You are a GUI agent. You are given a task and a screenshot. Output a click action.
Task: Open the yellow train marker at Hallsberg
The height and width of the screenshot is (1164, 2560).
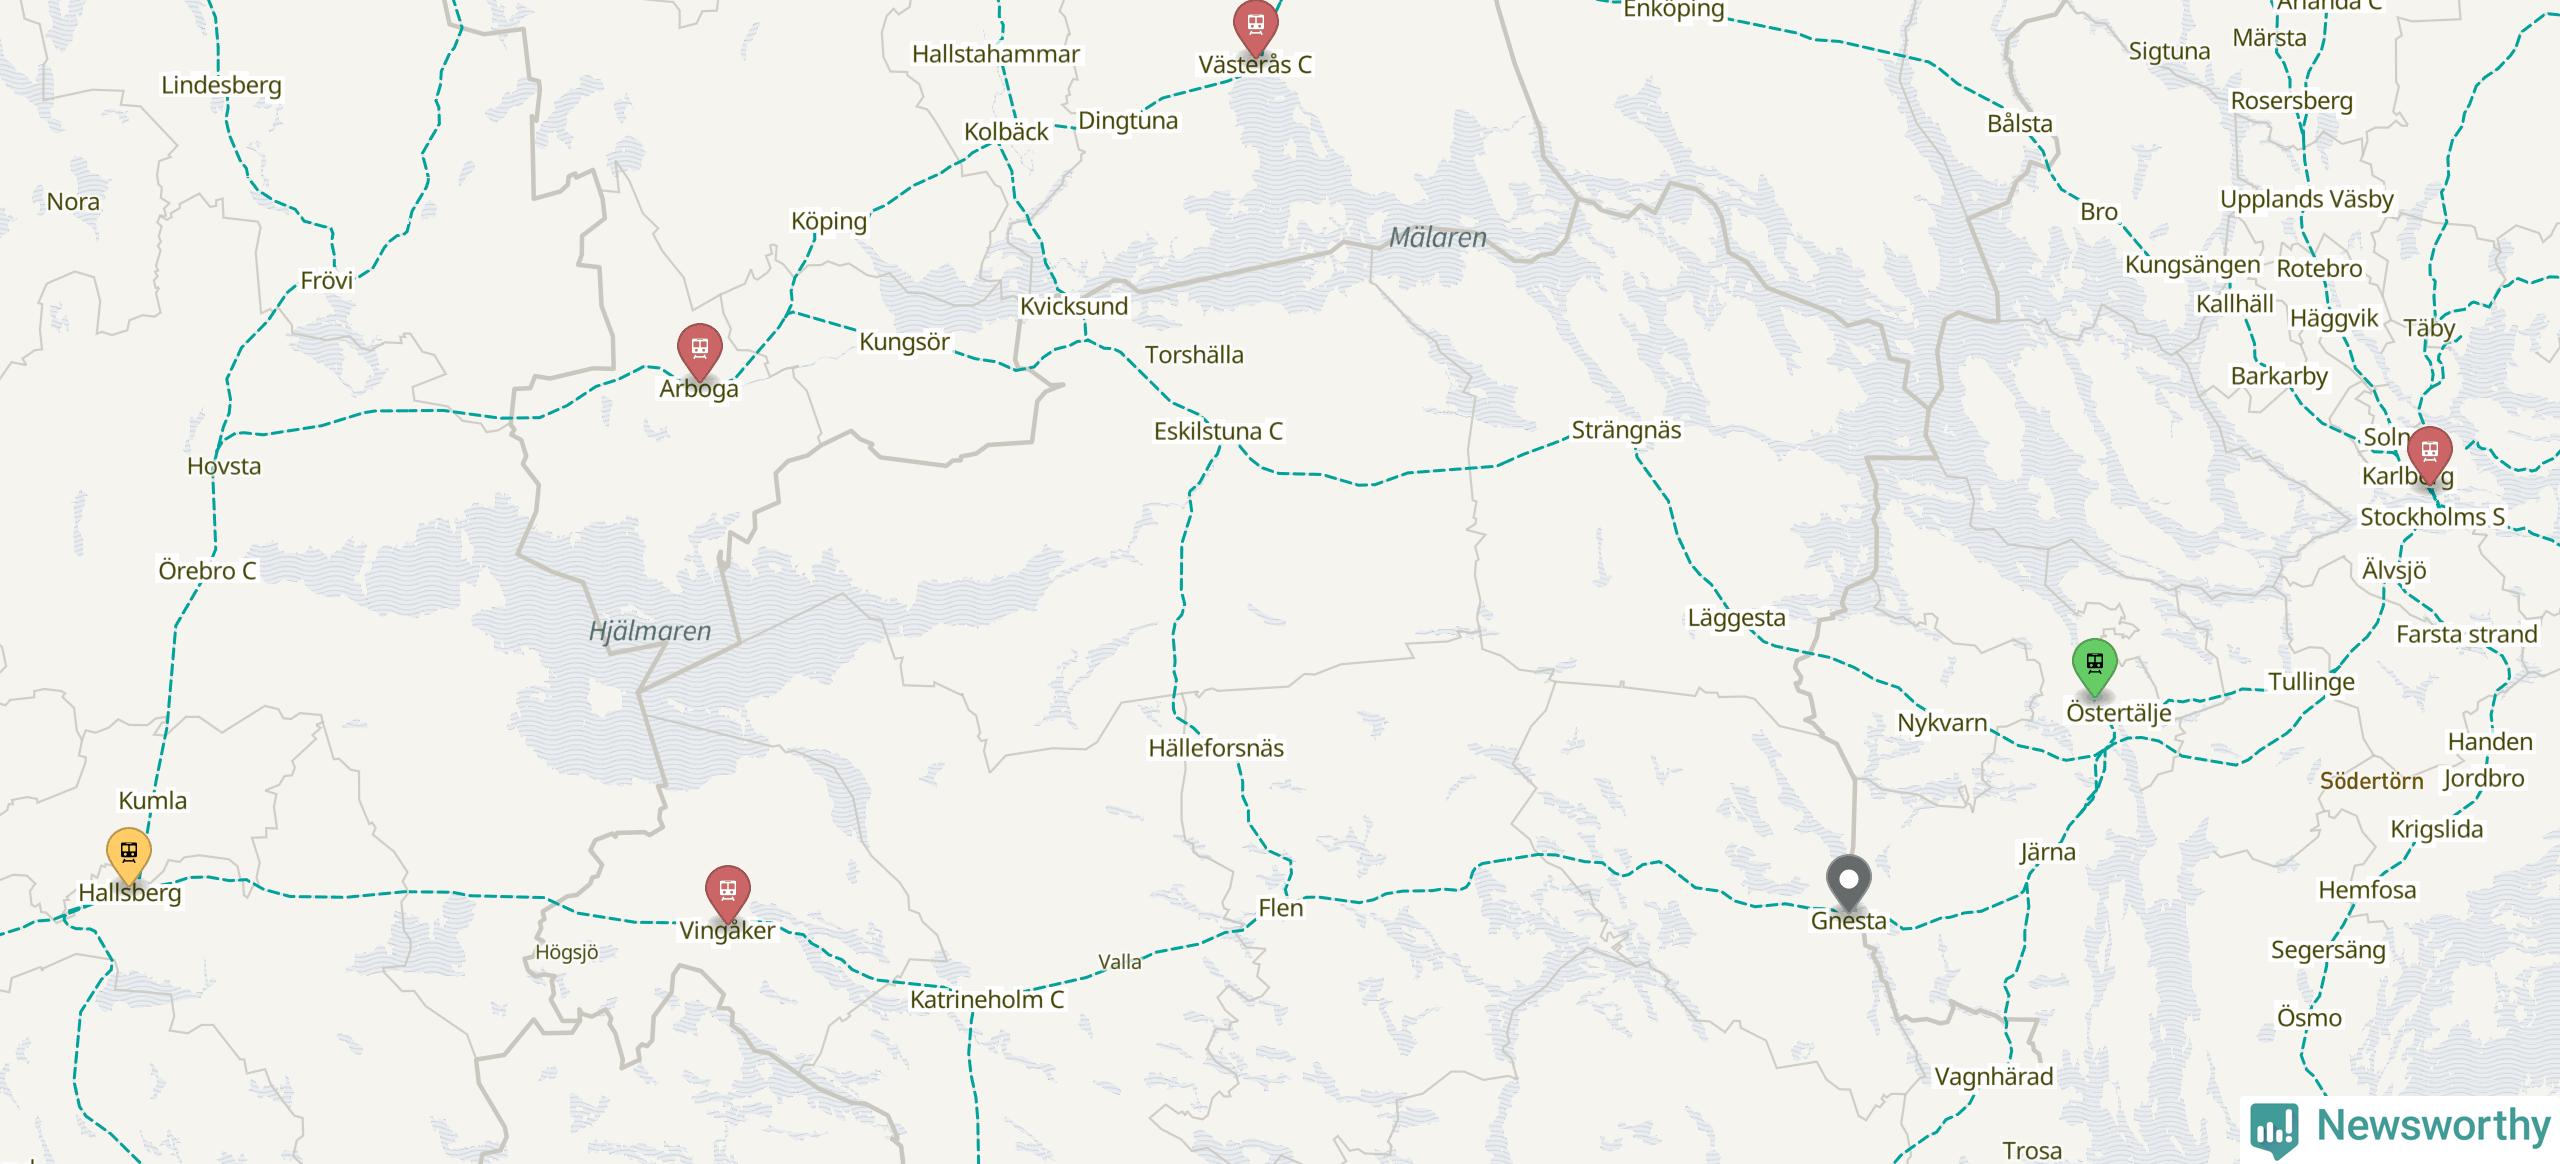pos(129,855)
